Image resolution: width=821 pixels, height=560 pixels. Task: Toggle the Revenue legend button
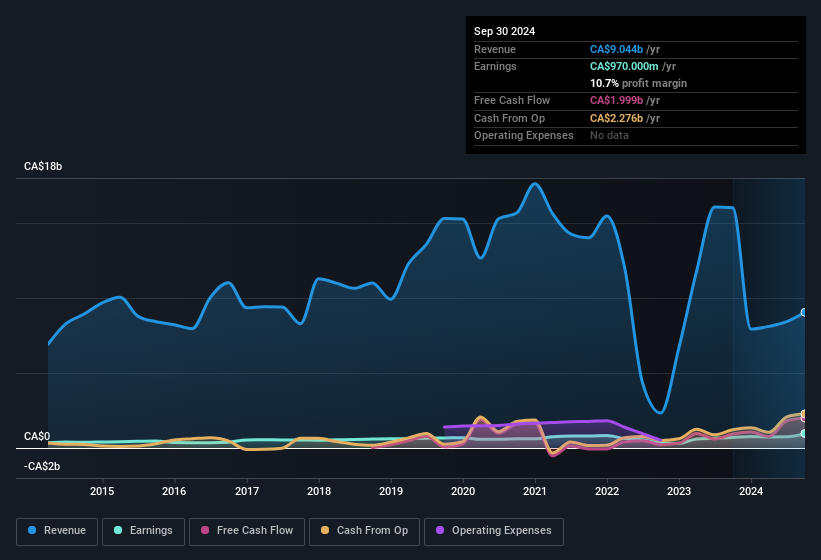[57, 530]
